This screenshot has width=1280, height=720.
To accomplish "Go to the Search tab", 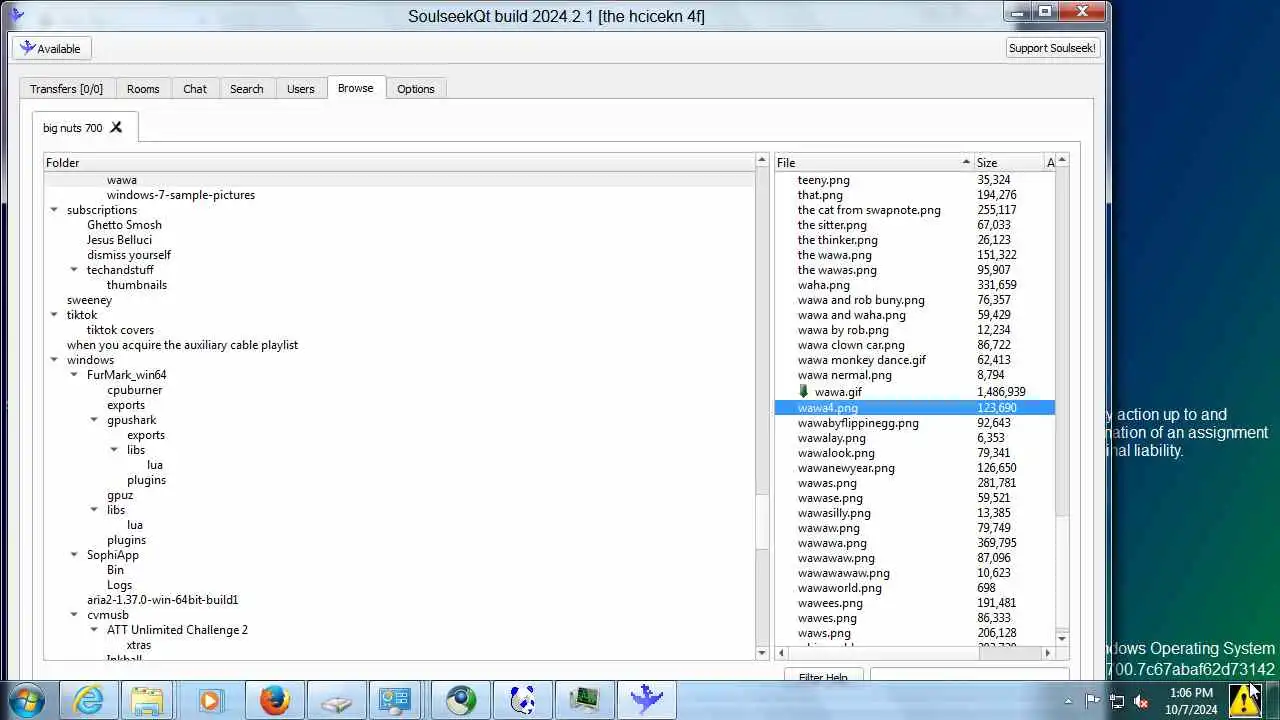I will tap(247, 89).
